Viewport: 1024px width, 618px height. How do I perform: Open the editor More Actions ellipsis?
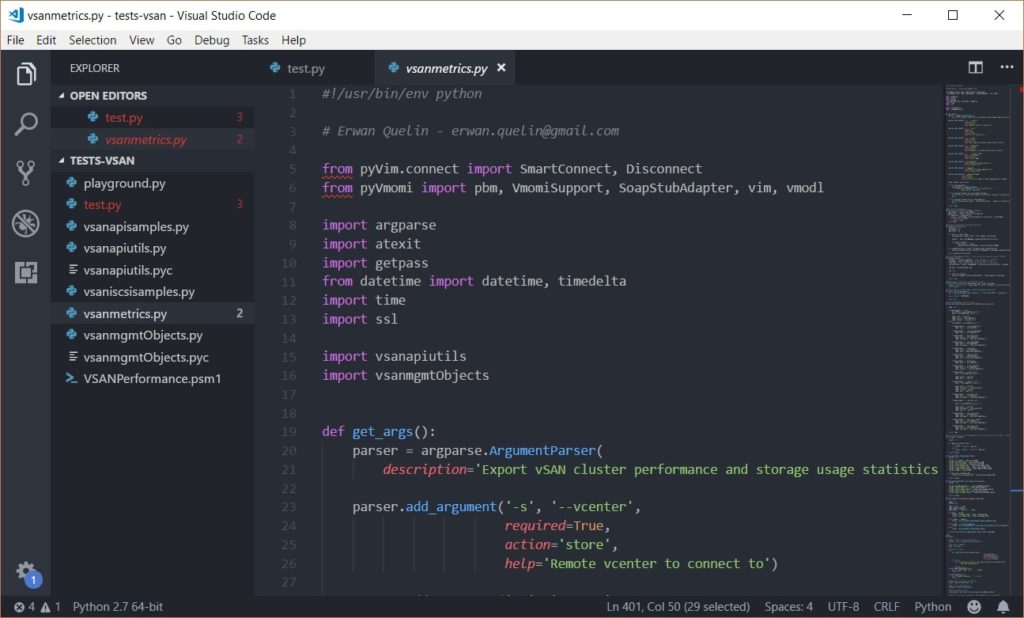[x=1006, y=67]
